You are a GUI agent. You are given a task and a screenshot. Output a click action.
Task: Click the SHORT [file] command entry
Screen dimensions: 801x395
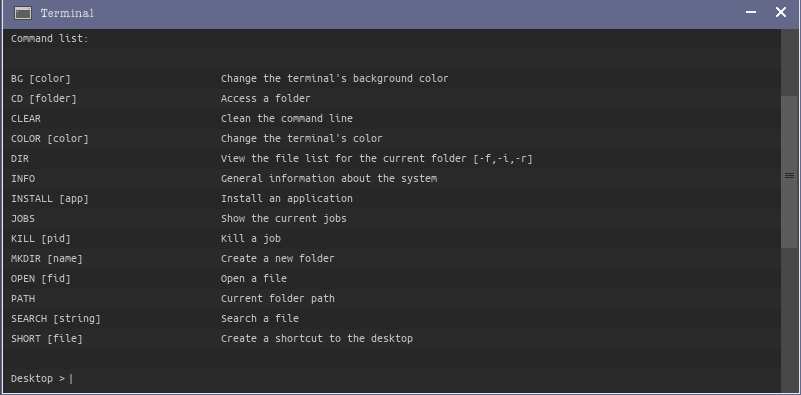pos(46,338)
